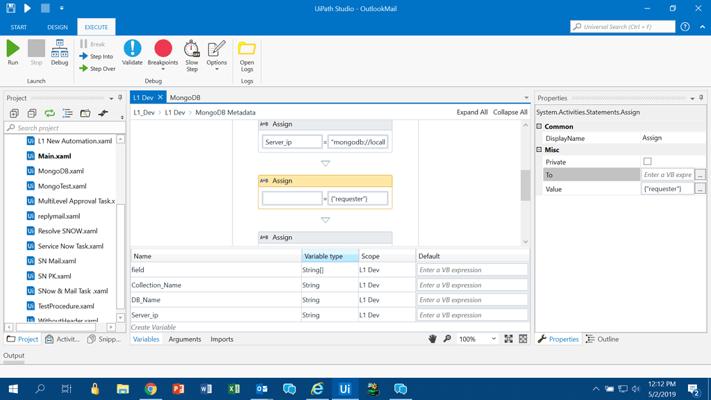
Task: Click the expand all icon in Project toolbar
Action: pos(14,113)
